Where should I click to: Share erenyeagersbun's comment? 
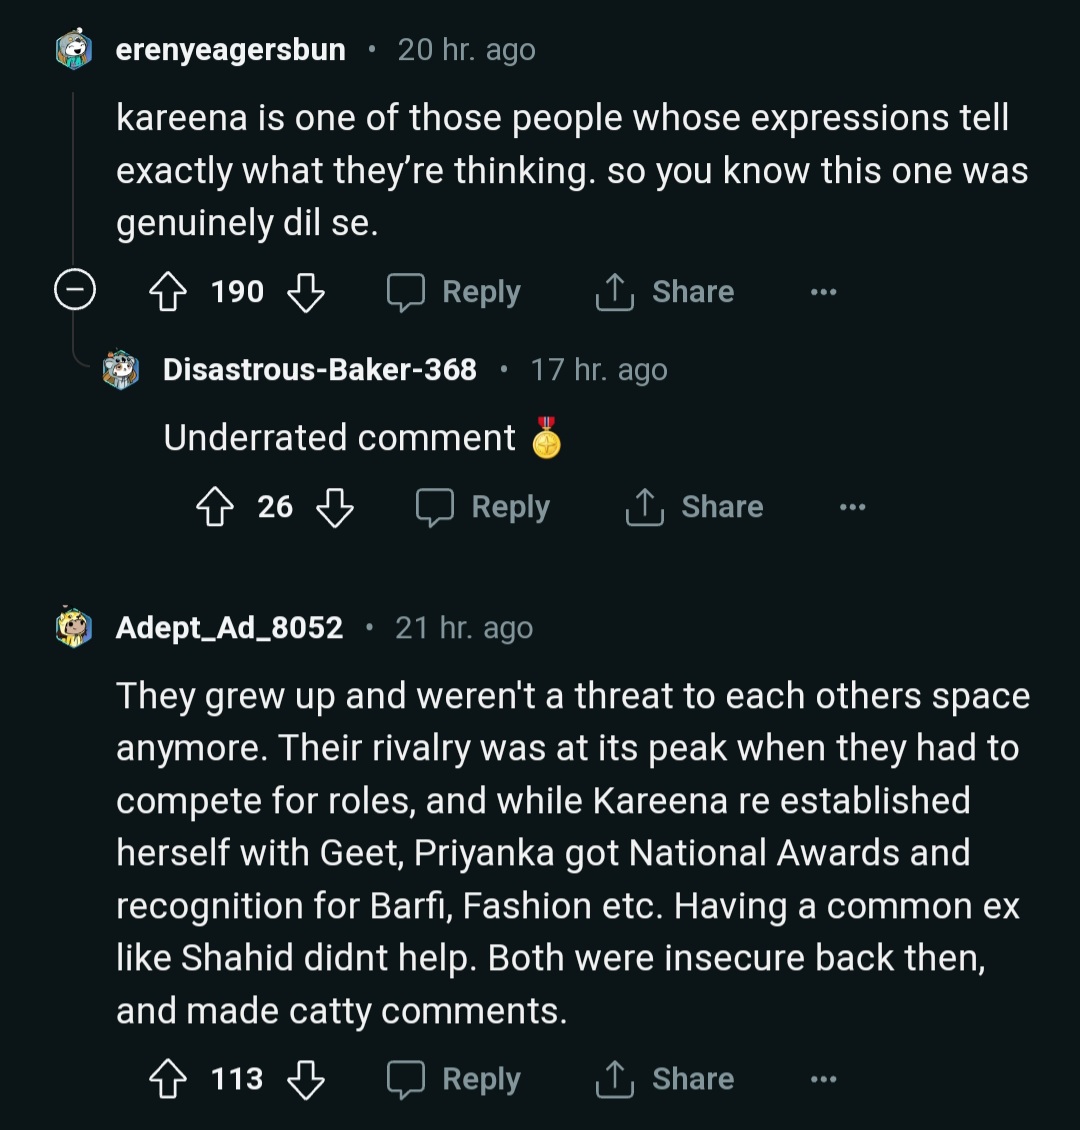[x=665, y=292]
